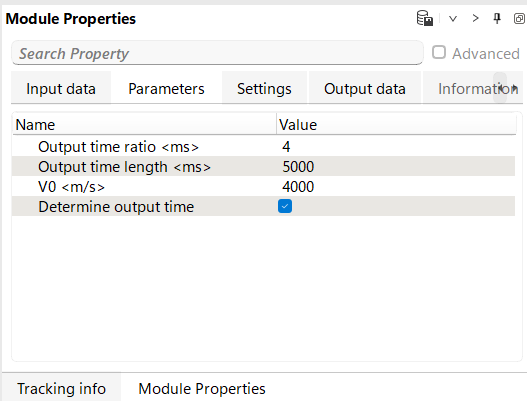527x401 pixels.
Task: Go to the Output data tab
Action: pos(365,89)
